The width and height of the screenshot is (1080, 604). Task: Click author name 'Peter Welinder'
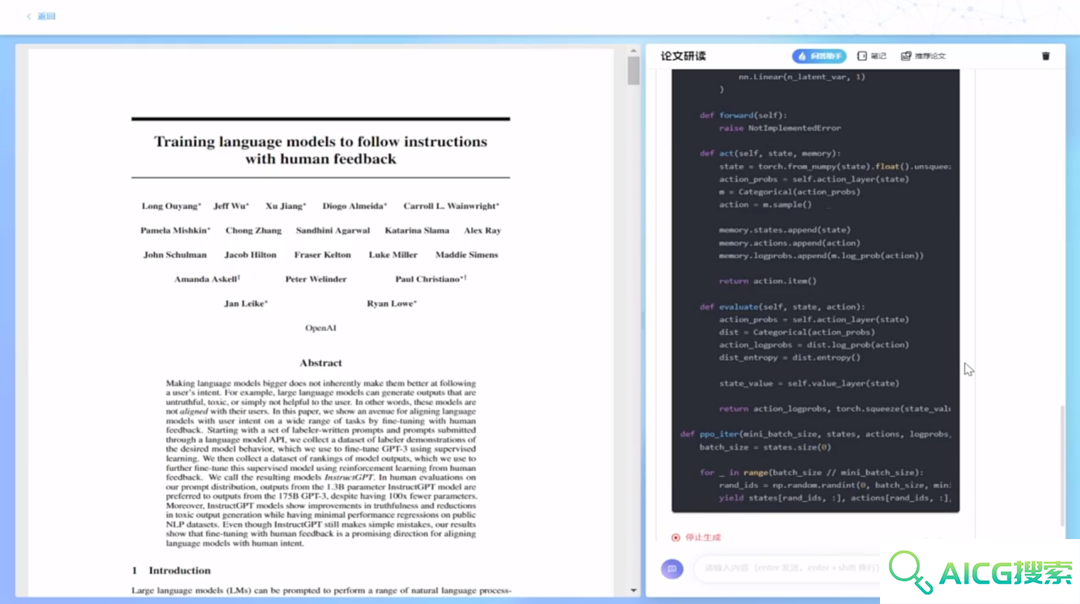click(x=315, y=279)
